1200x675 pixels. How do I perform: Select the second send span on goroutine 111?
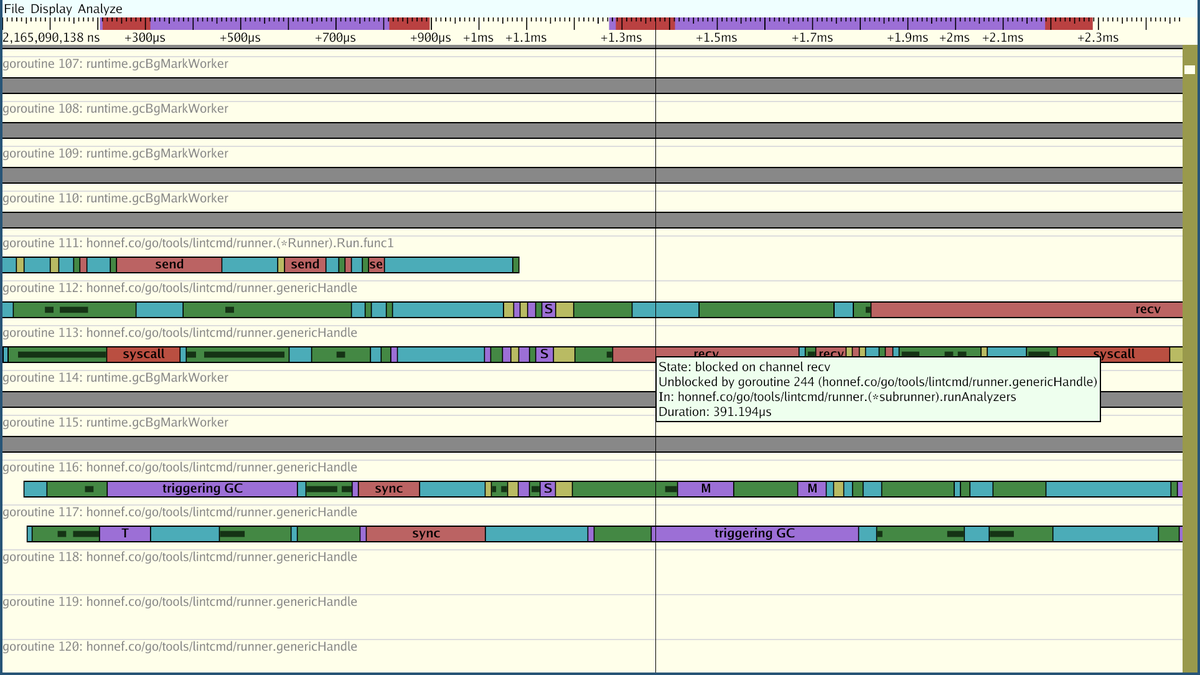(x=305, y=264)
